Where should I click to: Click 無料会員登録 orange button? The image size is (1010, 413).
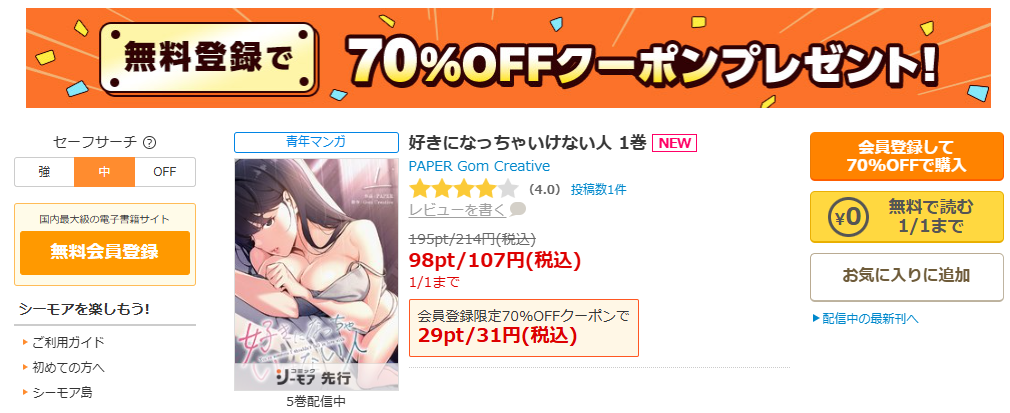pyautogui.click(x=105, y=252)
